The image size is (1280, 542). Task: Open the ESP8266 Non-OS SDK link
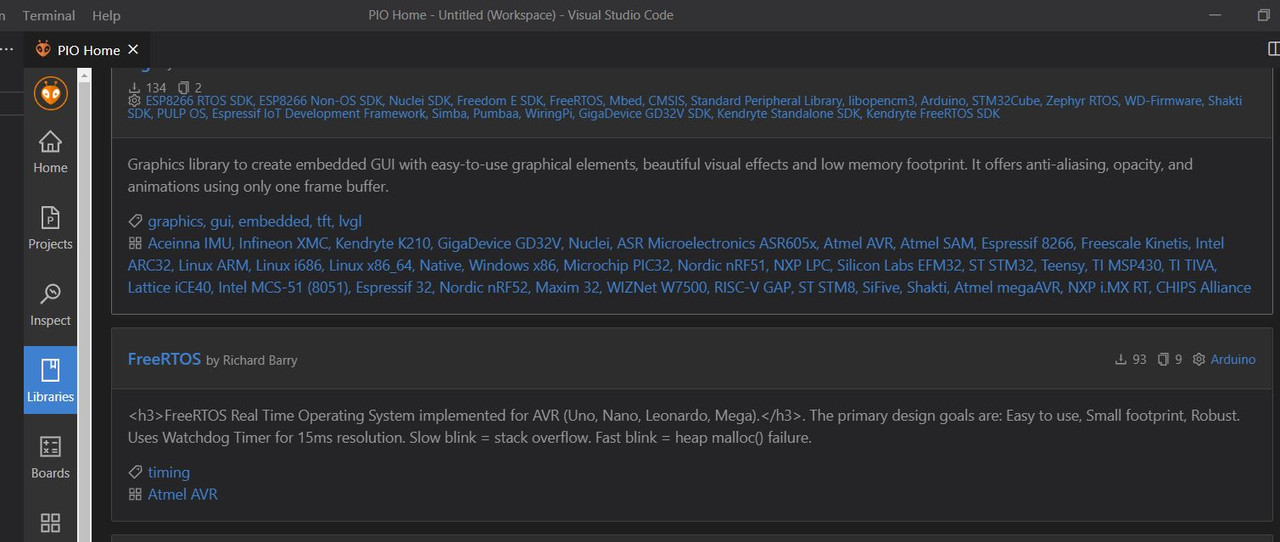[321, 101]
